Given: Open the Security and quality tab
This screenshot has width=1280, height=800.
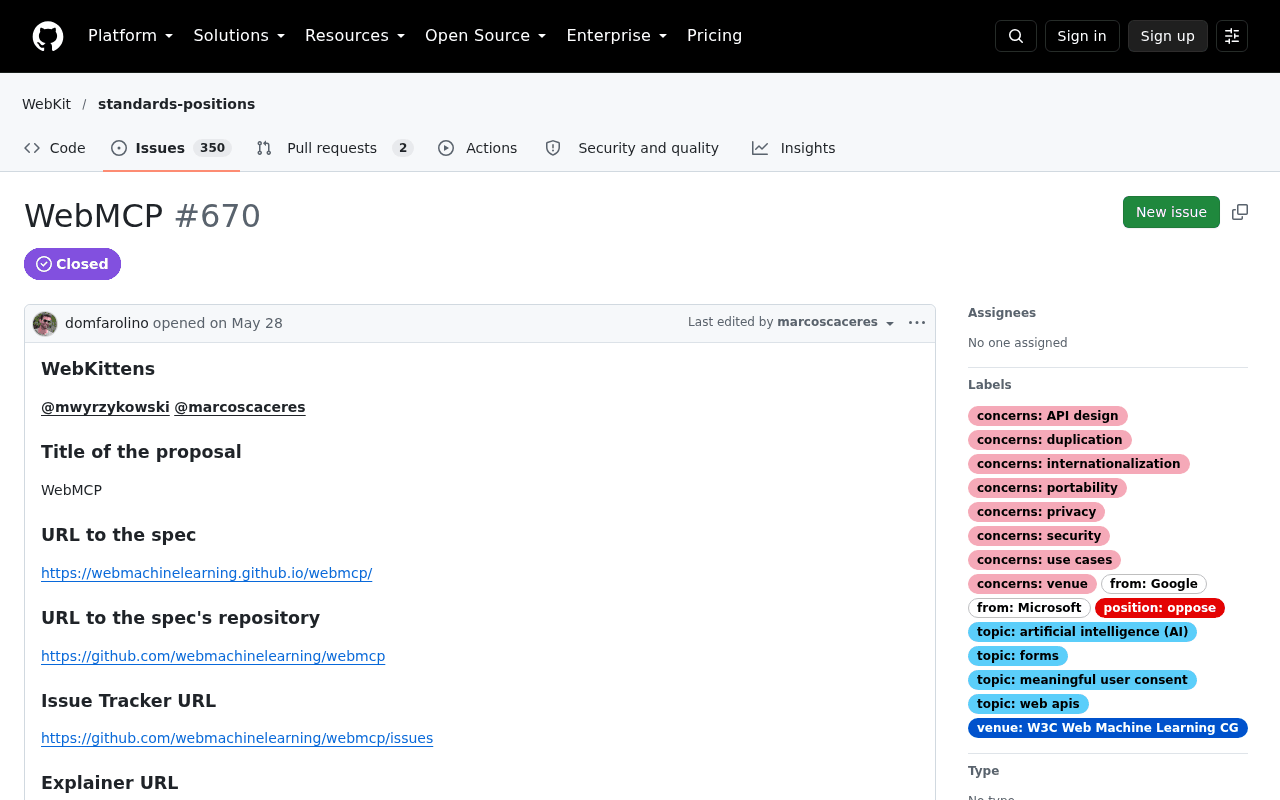Looking at the screenshot, I should 632,148.
